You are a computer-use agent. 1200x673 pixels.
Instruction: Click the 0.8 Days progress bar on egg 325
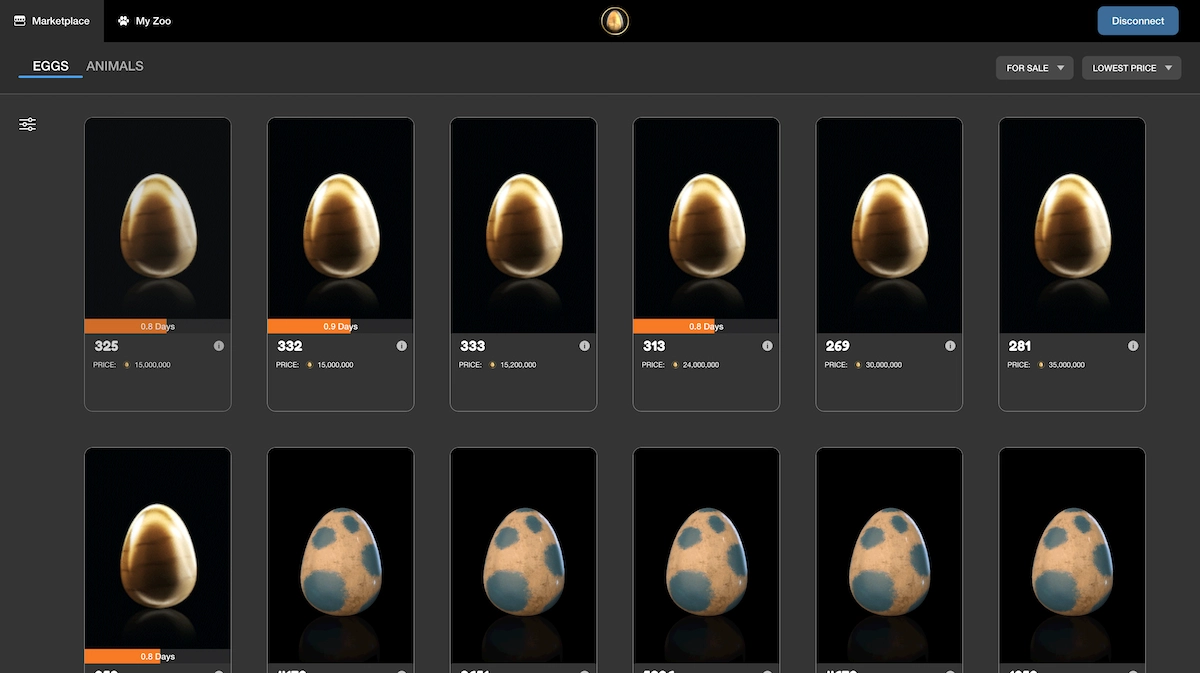tap(158, 326)
